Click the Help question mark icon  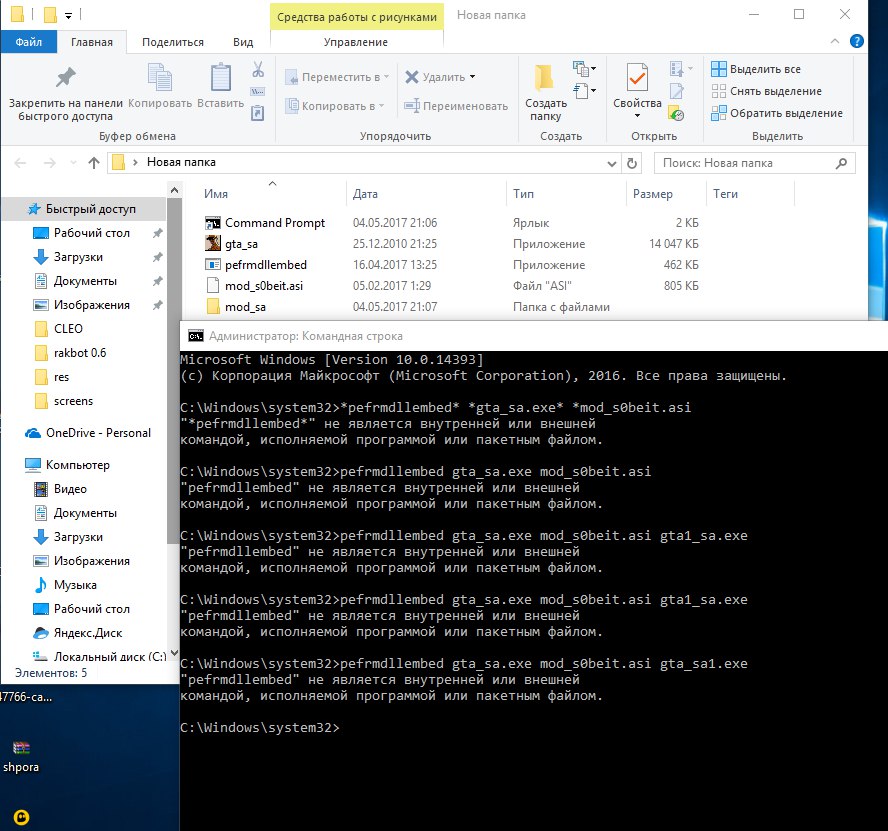[857, 41]
